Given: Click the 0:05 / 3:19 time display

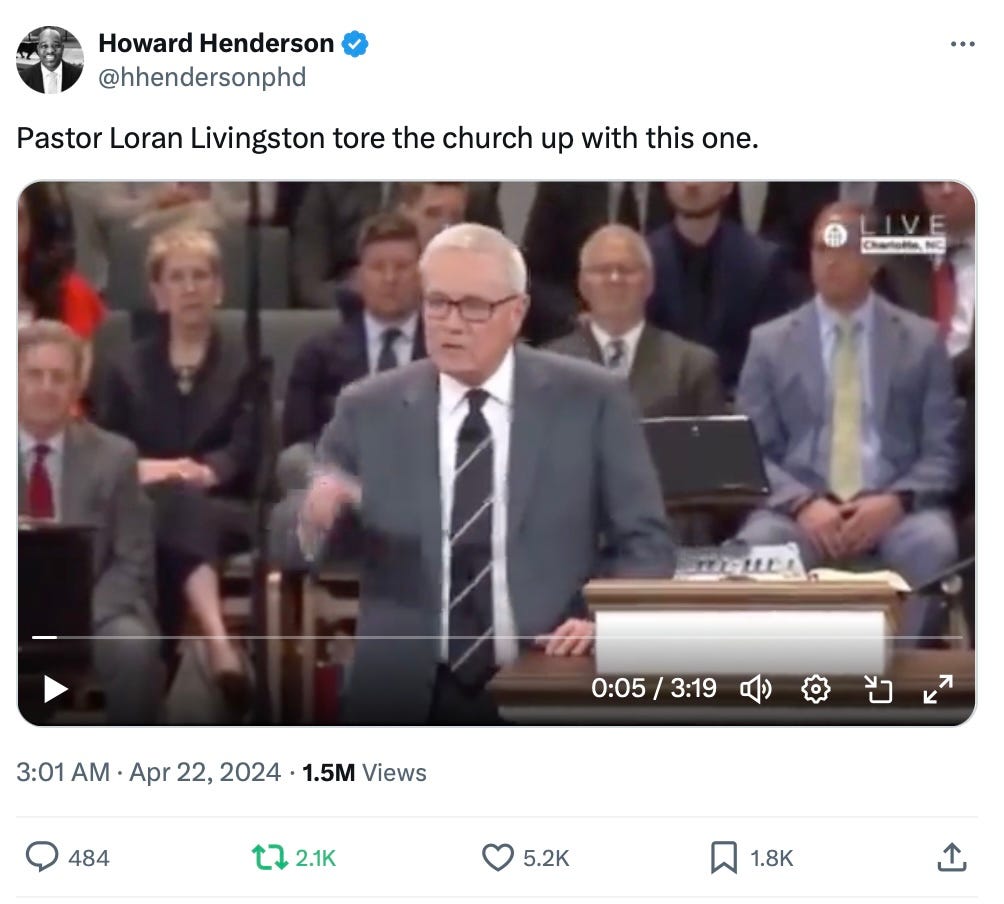Looking at the screenshot, I should coord(654,688).
